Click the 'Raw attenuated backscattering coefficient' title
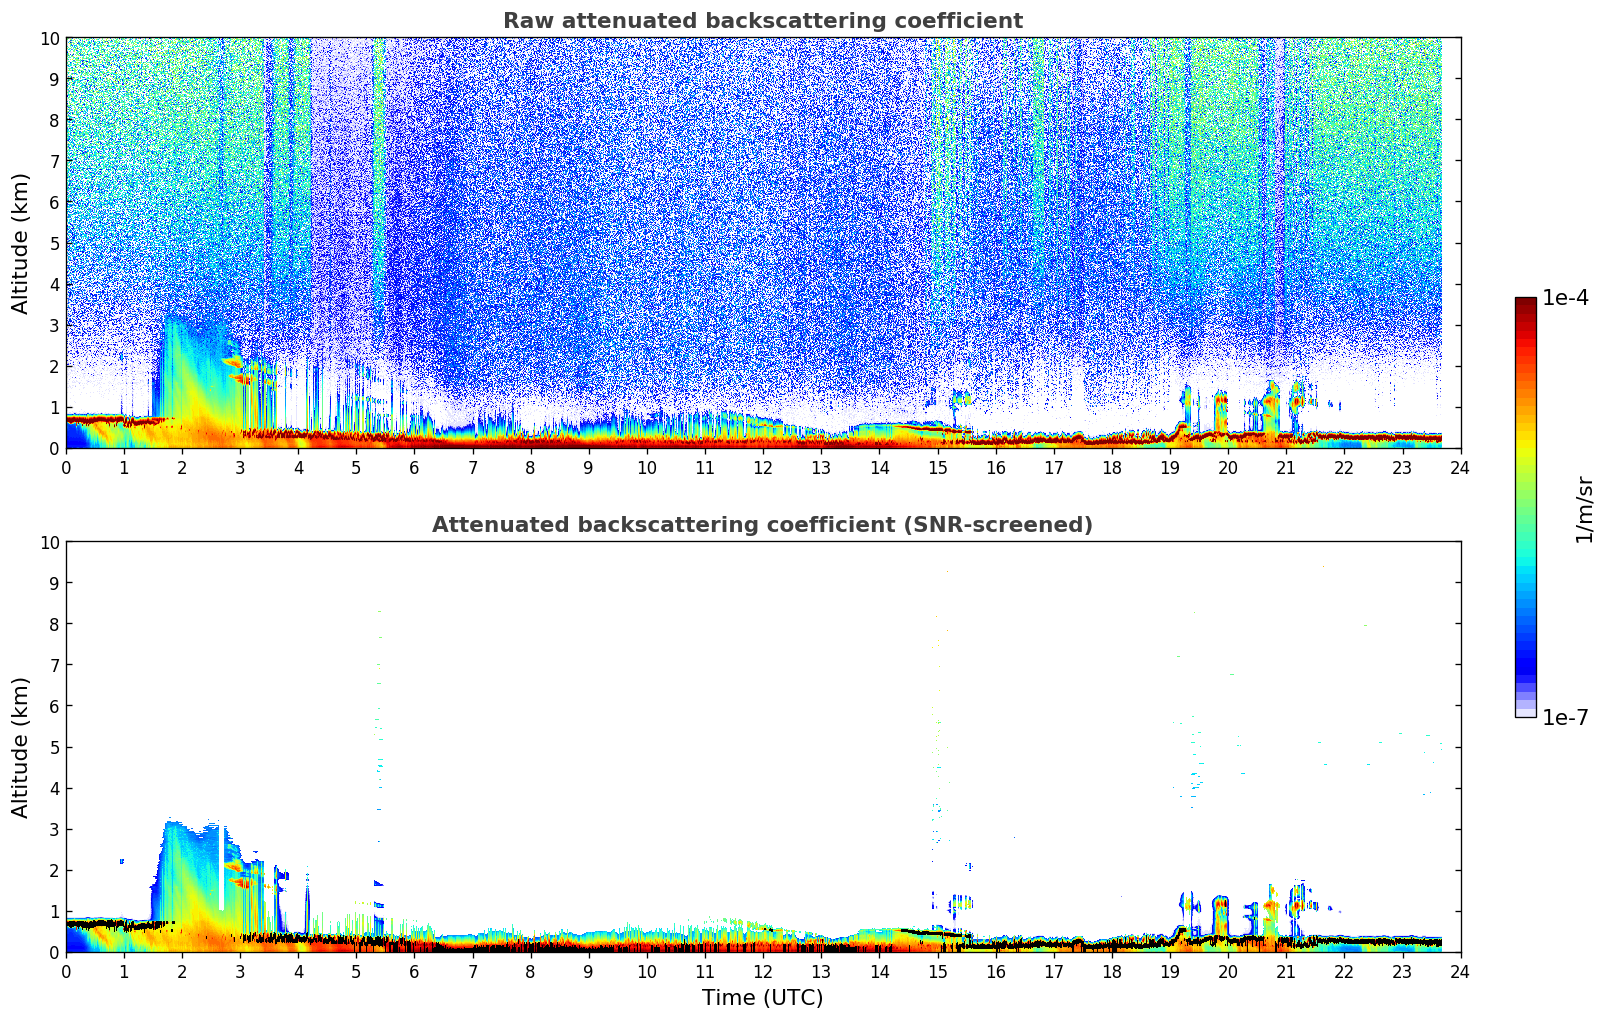The height and width of the screenshot is (1020, 1606). click(762, 21)
